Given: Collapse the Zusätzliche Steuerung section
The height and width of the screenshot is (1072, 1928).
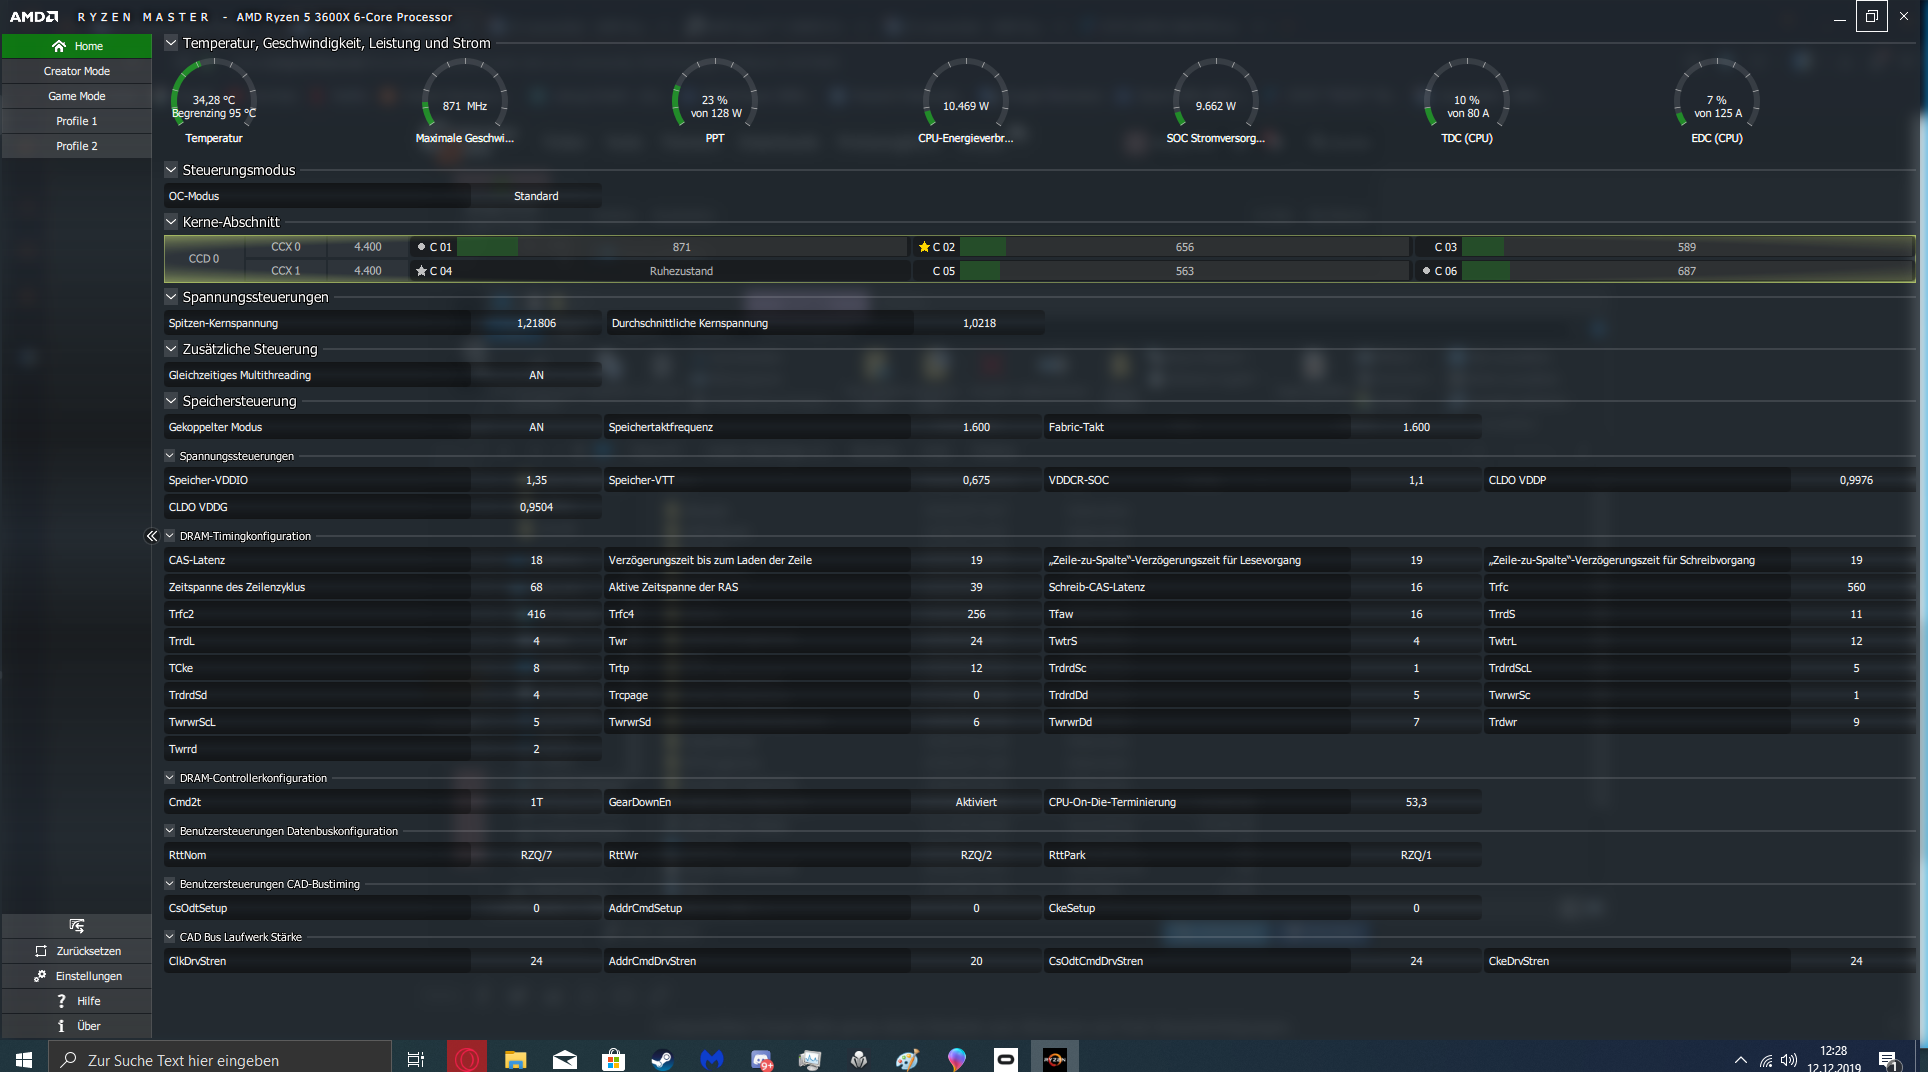Looking at the screenshot, I should click(x=171, y=349).
